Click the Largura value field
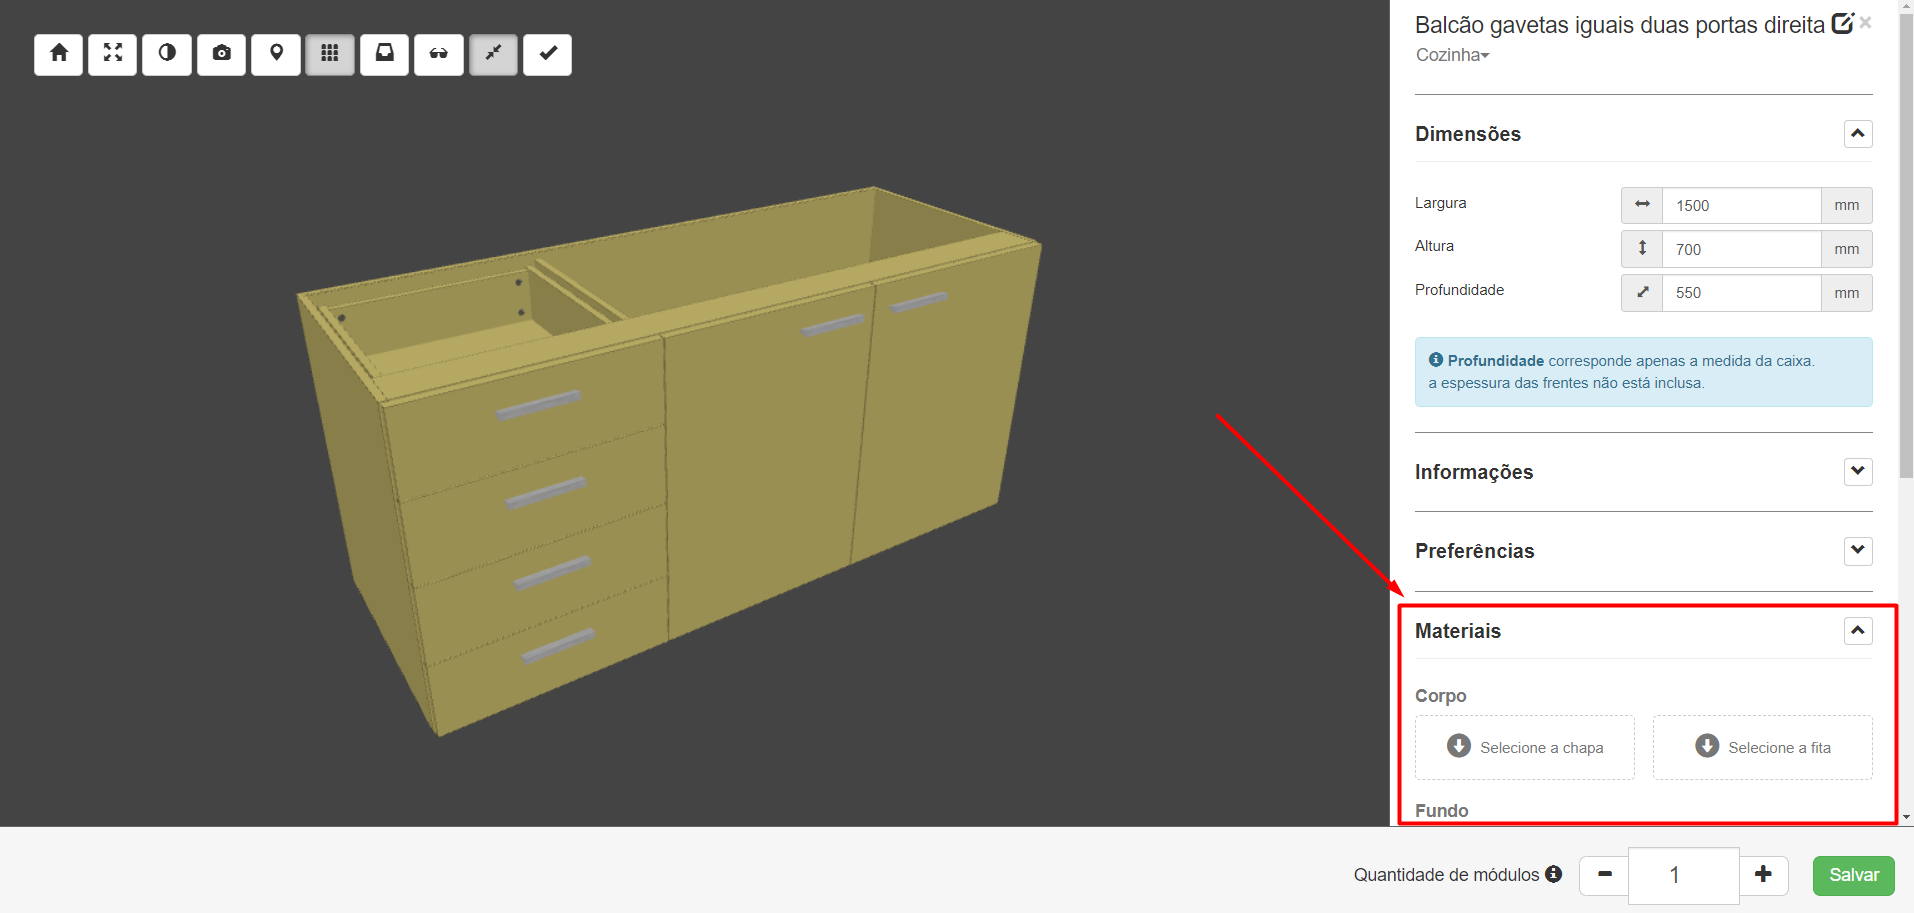 pyautogui.click(x=1741, y=205)
